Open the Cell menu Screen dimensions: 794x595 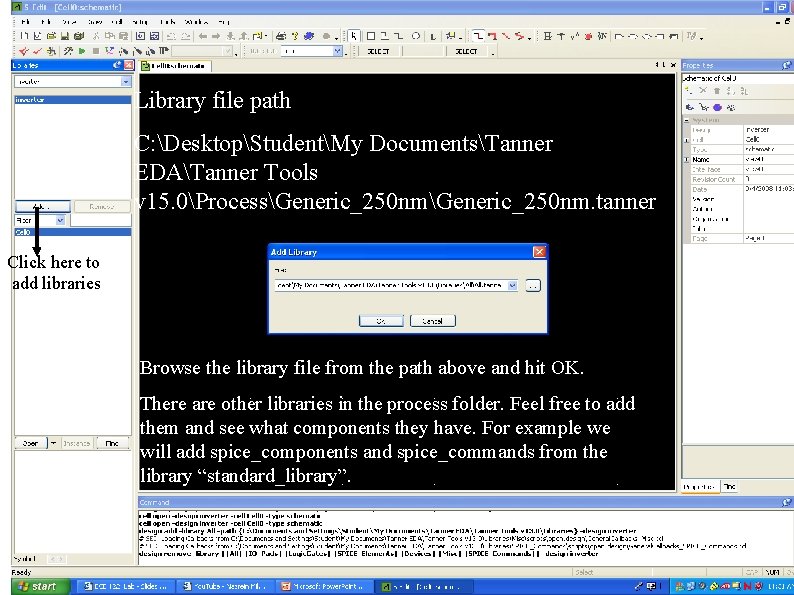[x=117, y=22]
